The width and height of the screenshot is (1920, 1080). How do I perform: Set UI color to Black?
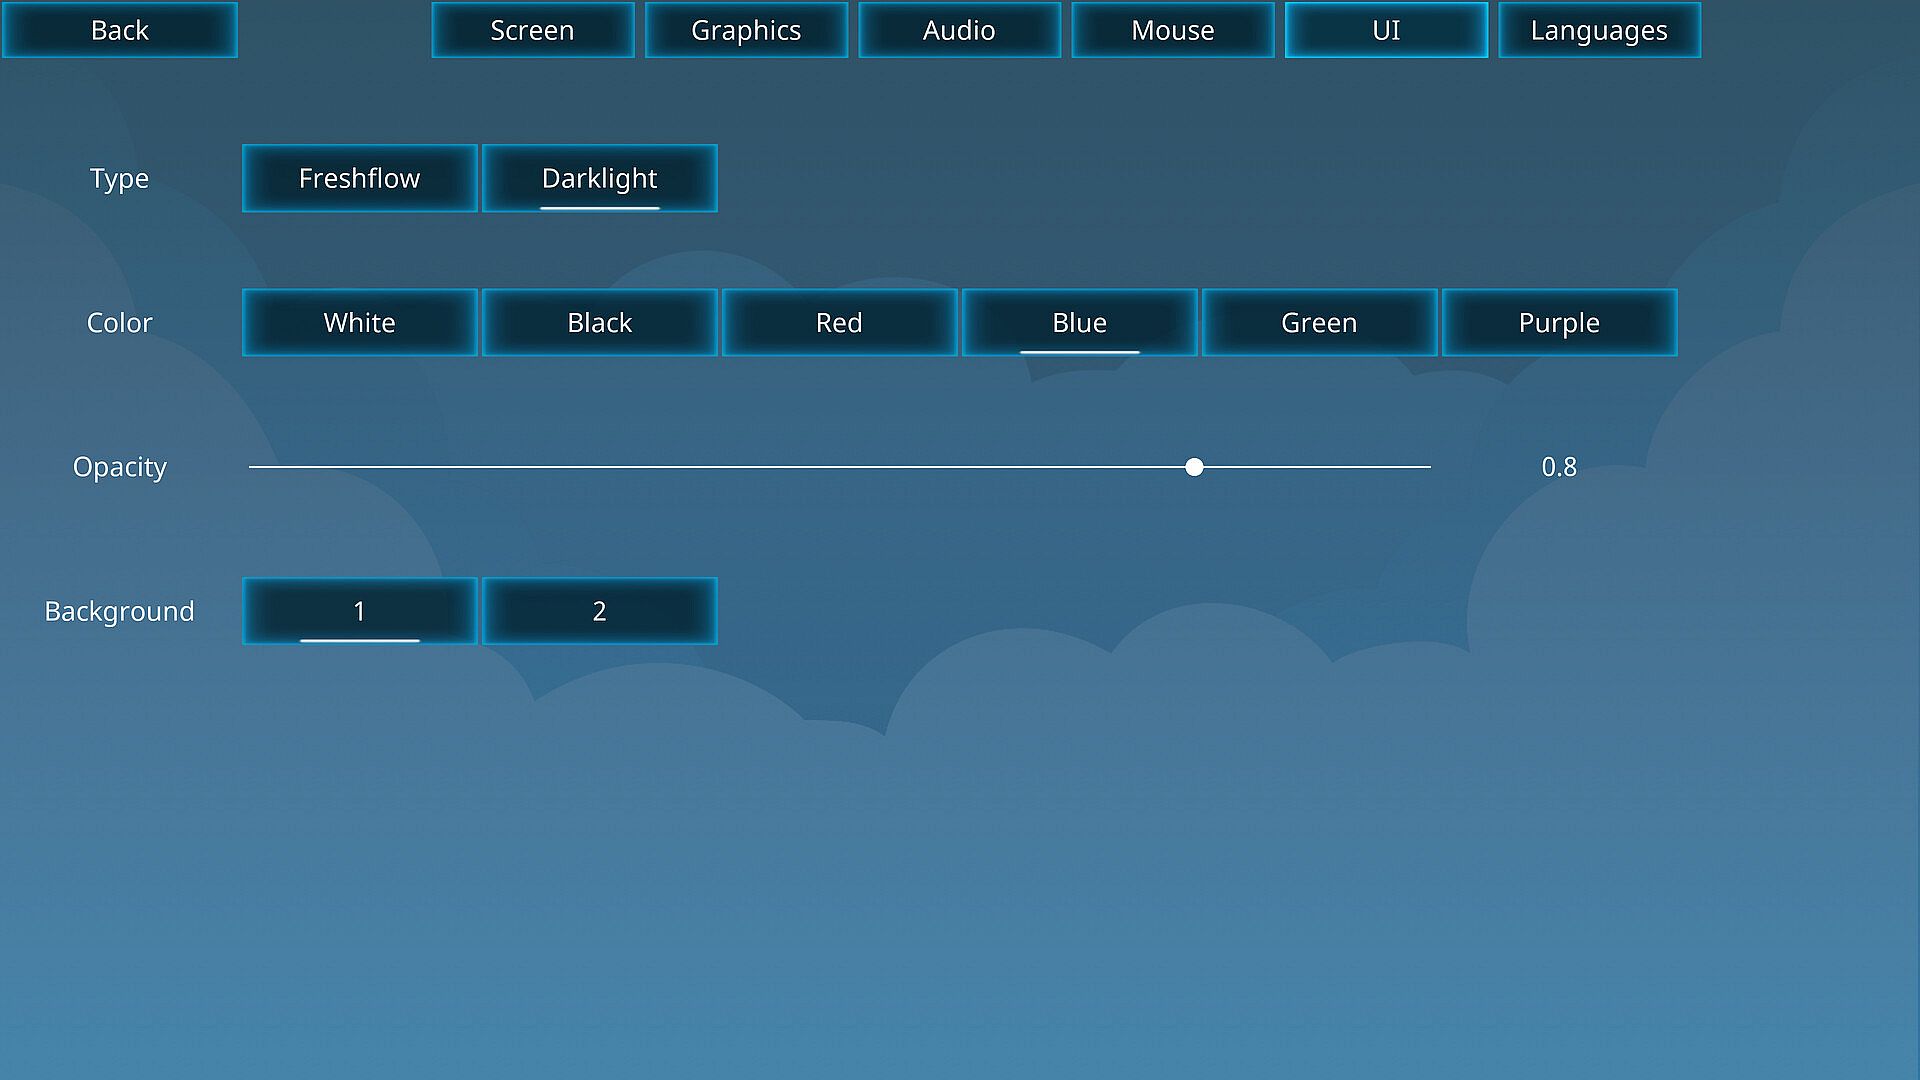click(599, 322)
